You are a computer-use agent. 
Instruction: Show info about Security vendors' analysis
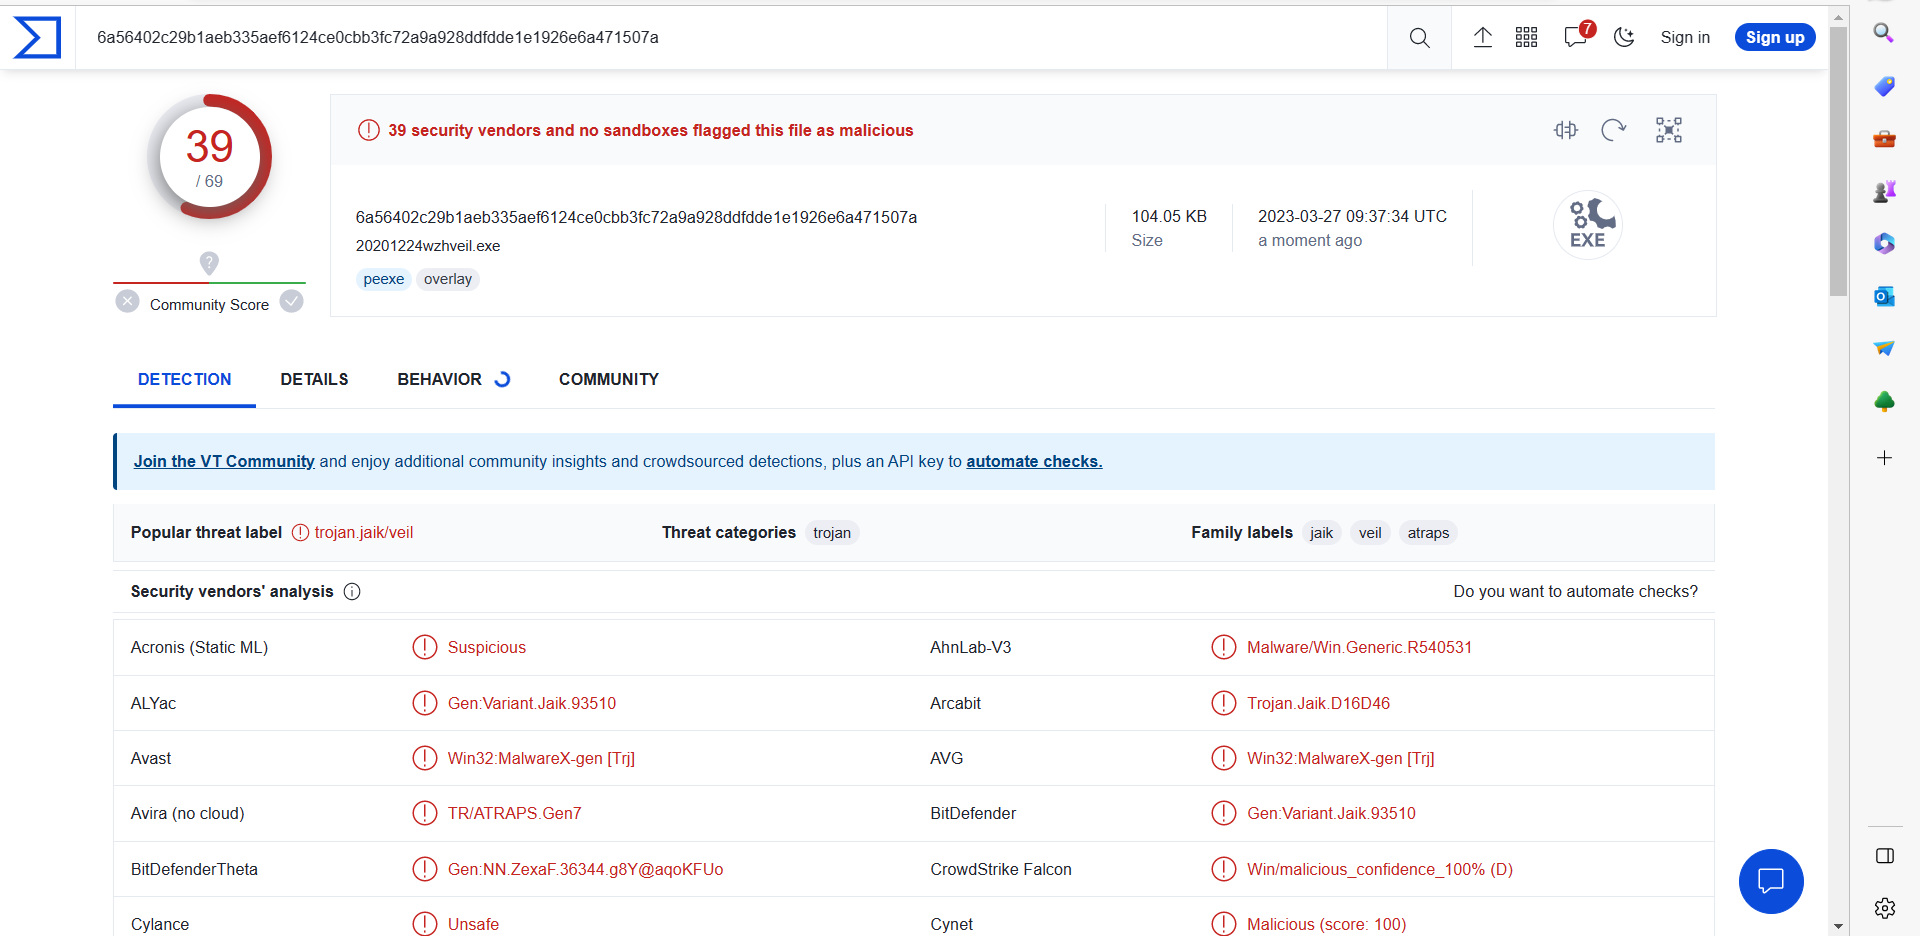click(x=352, y=592)
